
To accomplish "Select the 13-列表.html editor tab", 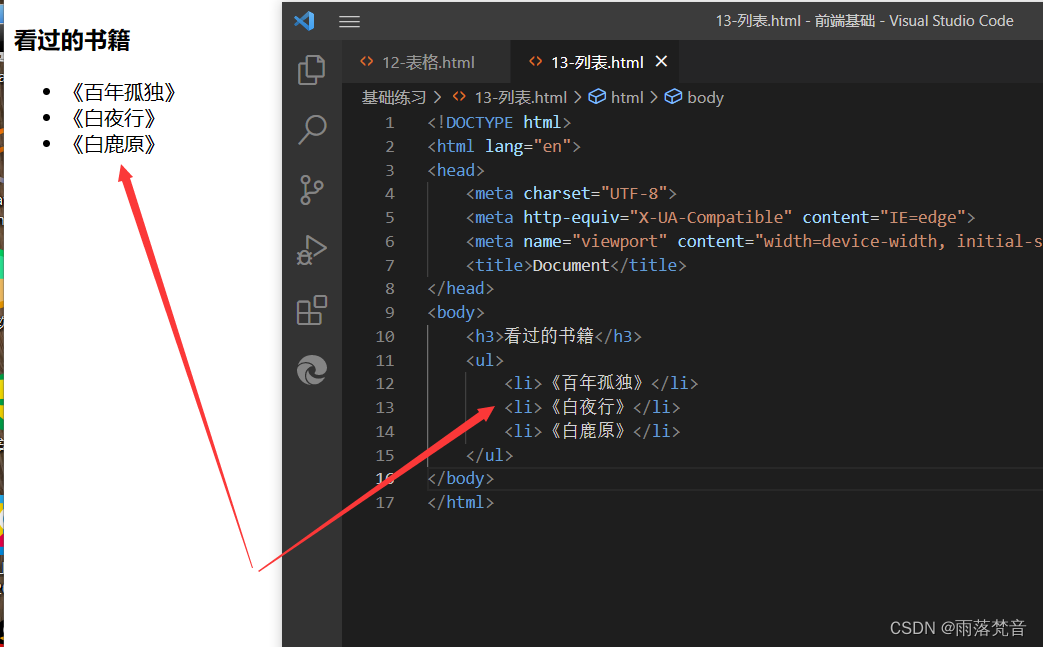I will pos(597,63).
